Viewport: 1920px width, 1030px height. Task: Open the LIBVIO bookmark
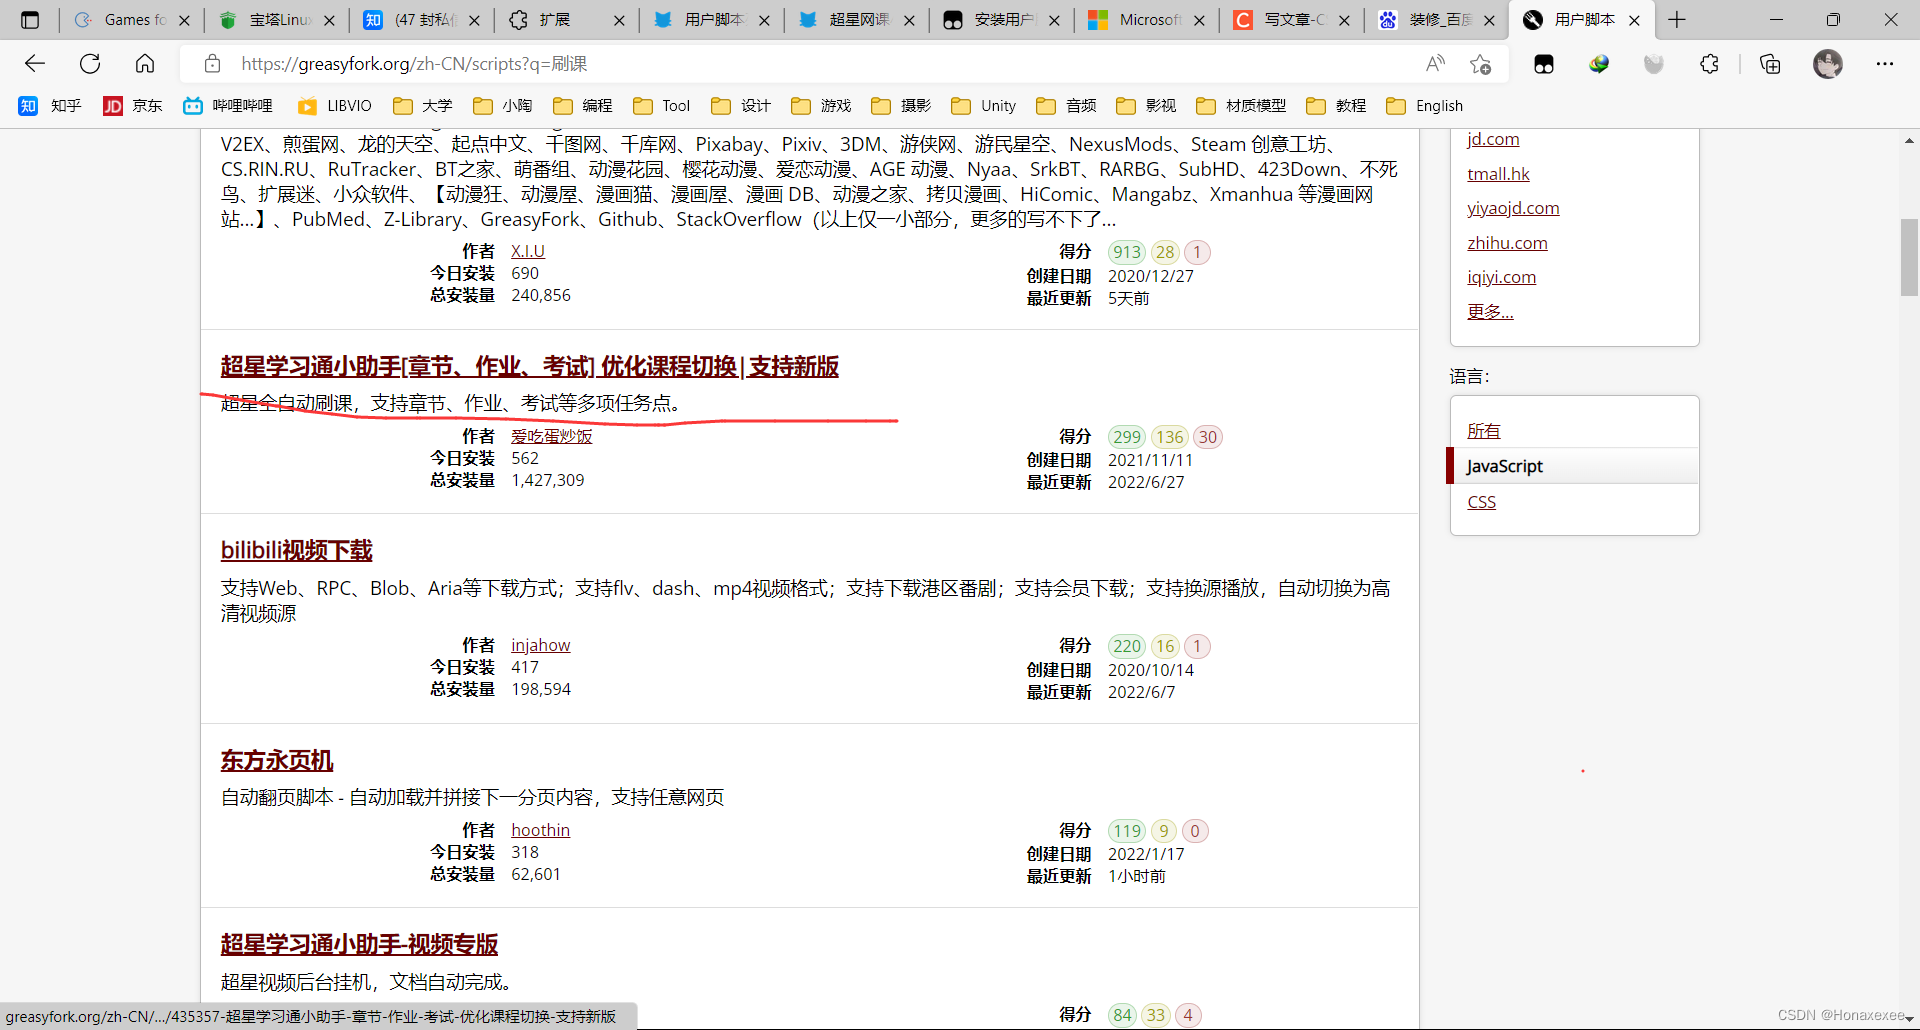[335, 106]
